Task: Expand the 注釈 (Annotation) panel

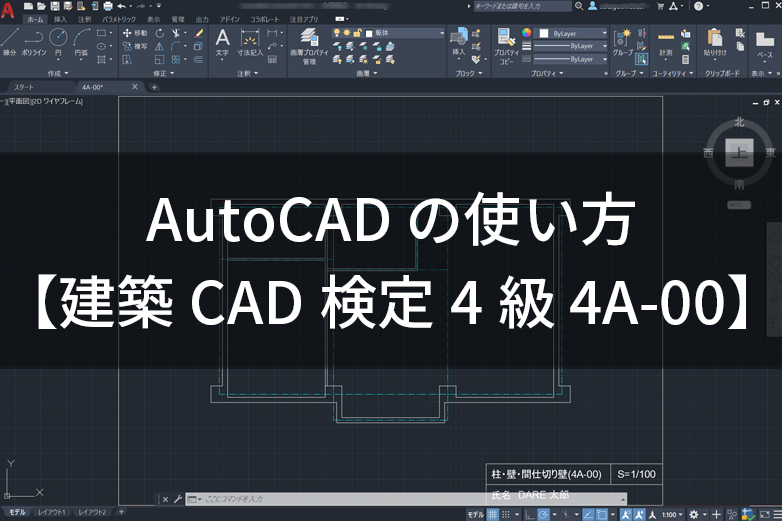Action: (247, 73)
